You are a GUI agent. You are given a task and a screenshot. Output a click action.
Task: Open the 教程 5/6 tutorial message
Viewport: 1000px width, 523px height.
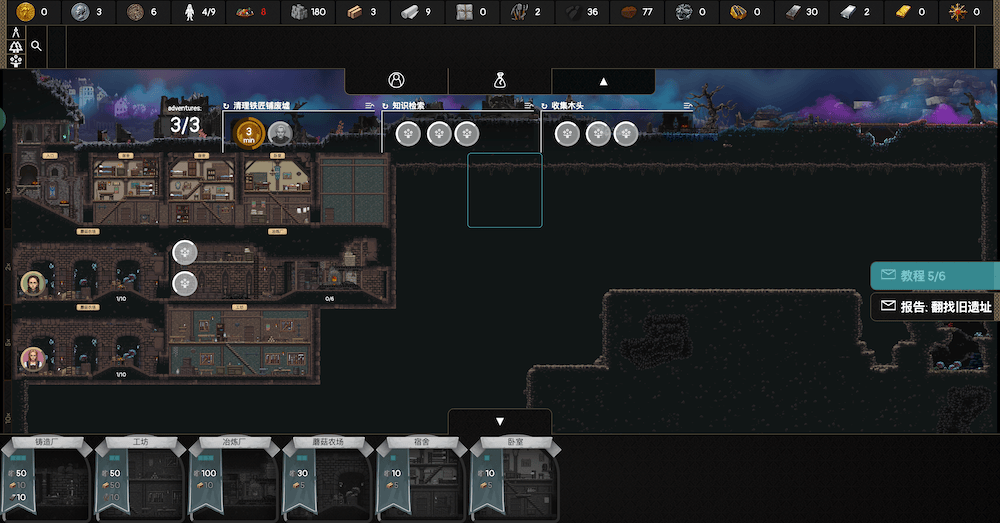(935, 276)
